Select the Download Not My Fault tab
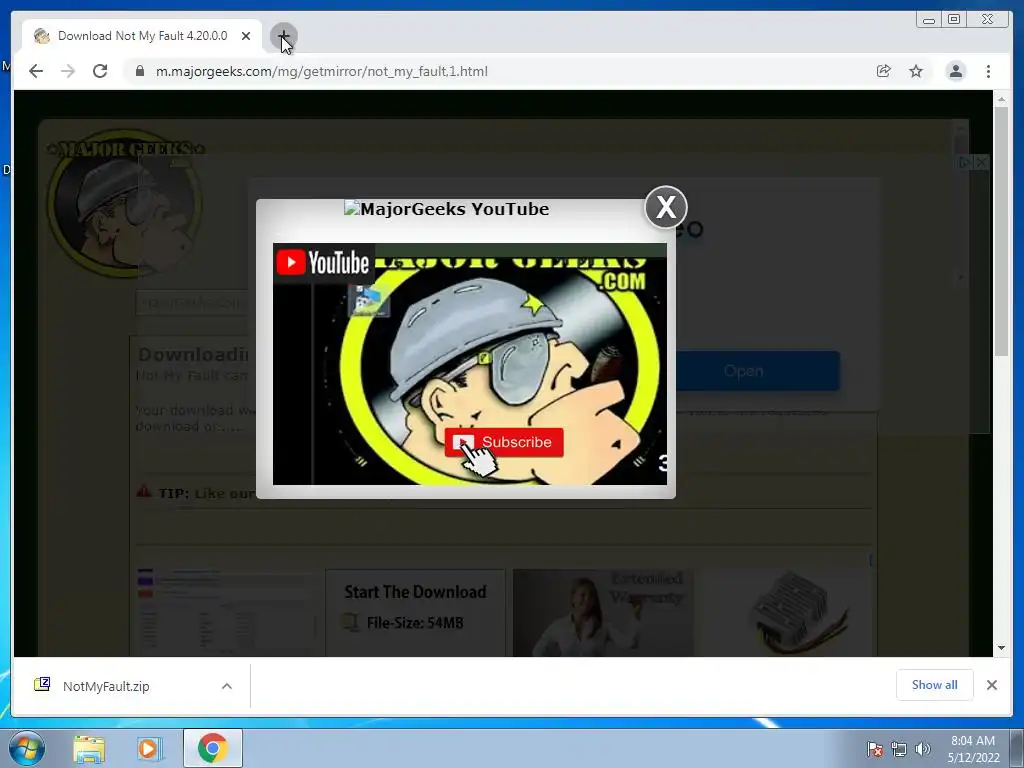Viewport: 1024px width, 768px height. [x=142, y=36]
